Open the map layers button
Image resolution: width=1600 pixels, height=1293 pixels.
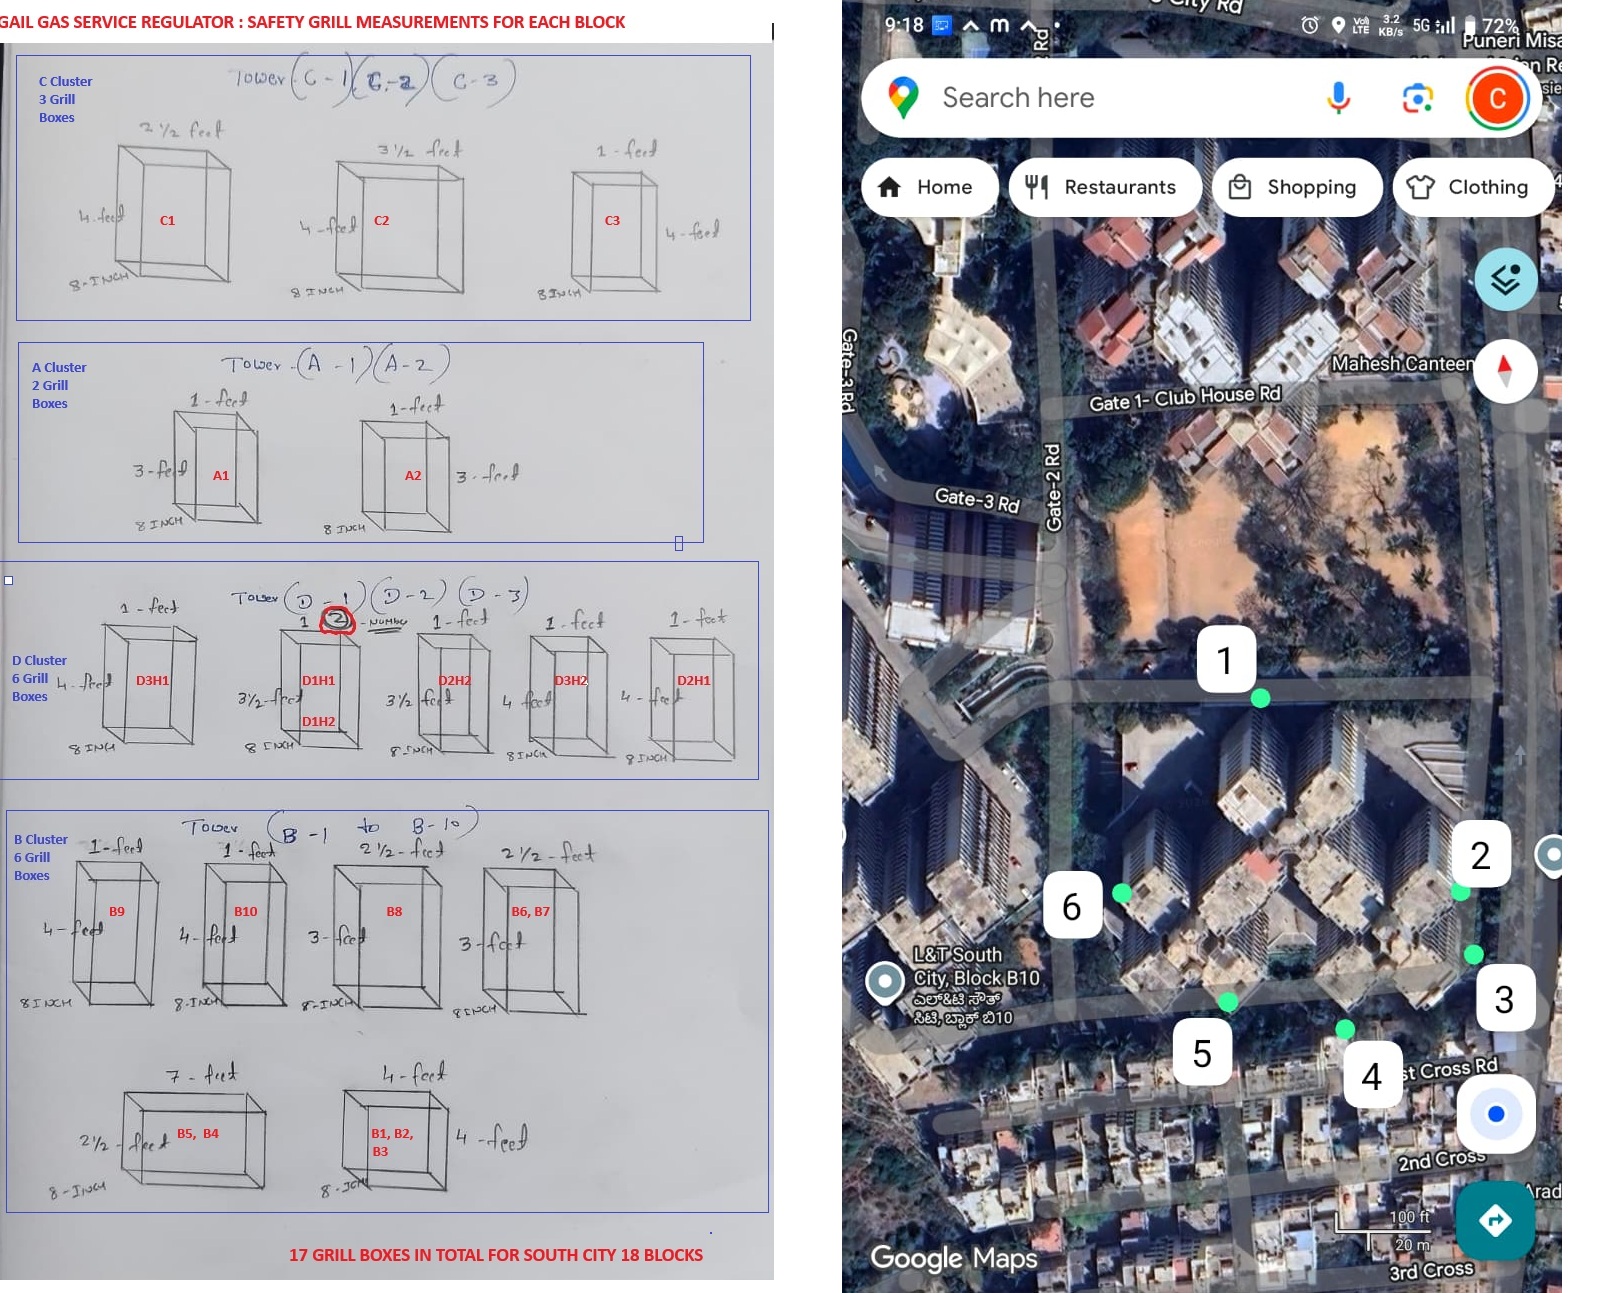click(1505, 279)
